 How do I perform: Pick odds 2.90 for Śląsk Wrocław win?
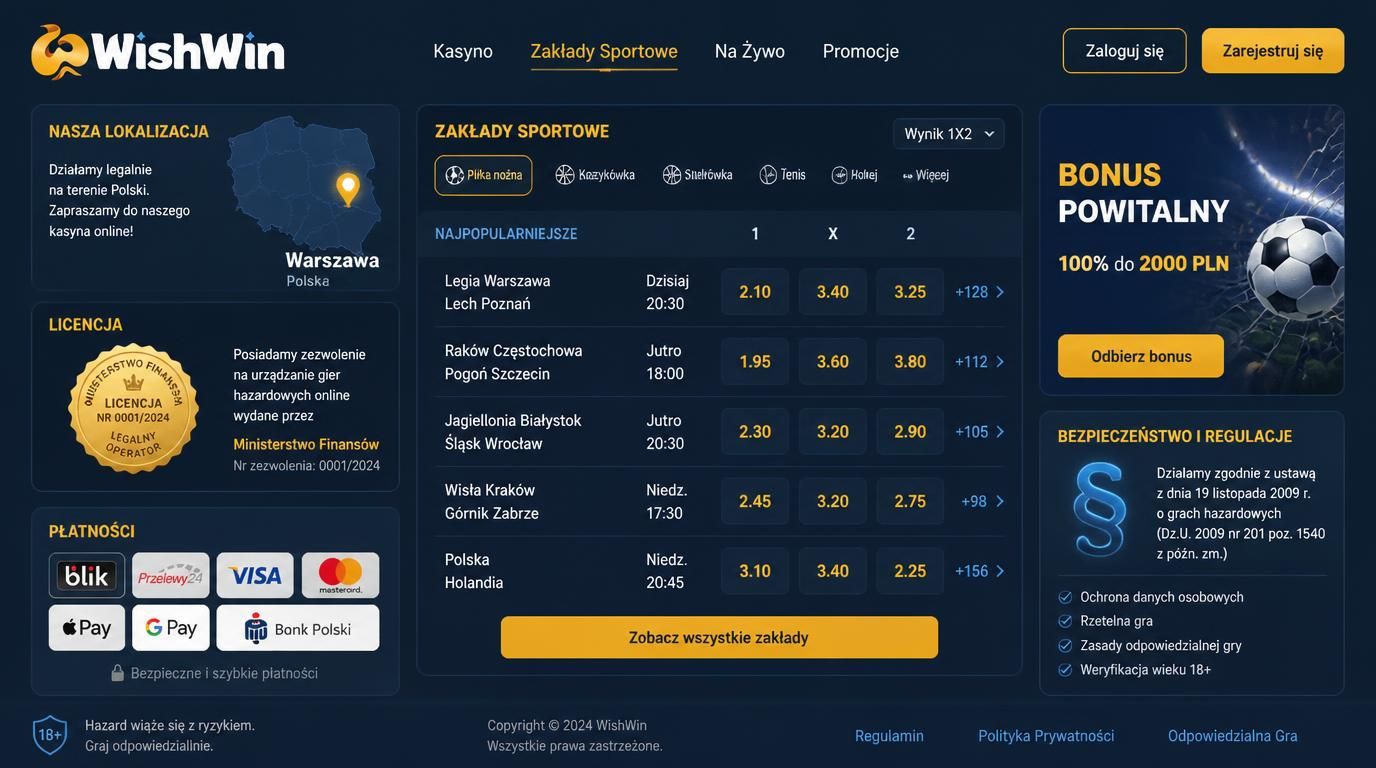pyautogui.click(x=910, y=432)
